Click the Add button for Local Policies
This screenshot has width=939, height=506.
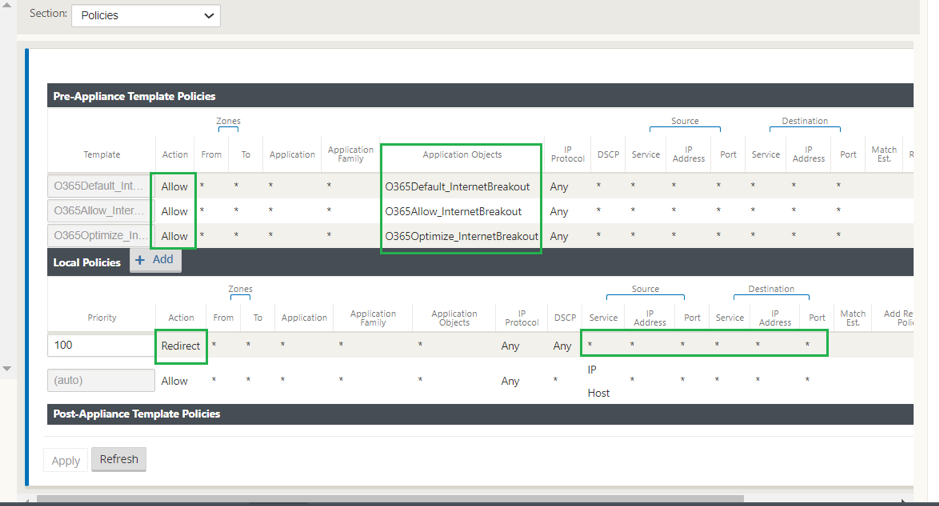[x=155, y=260]
